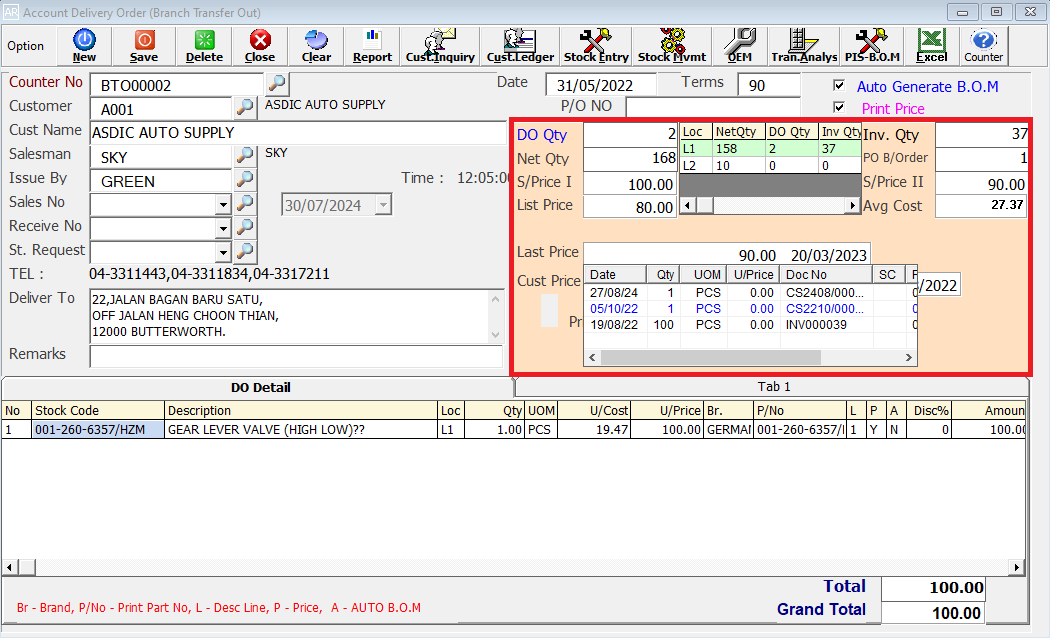Click the Terms field showing 90
The image size is (1050, 638).
769,85
